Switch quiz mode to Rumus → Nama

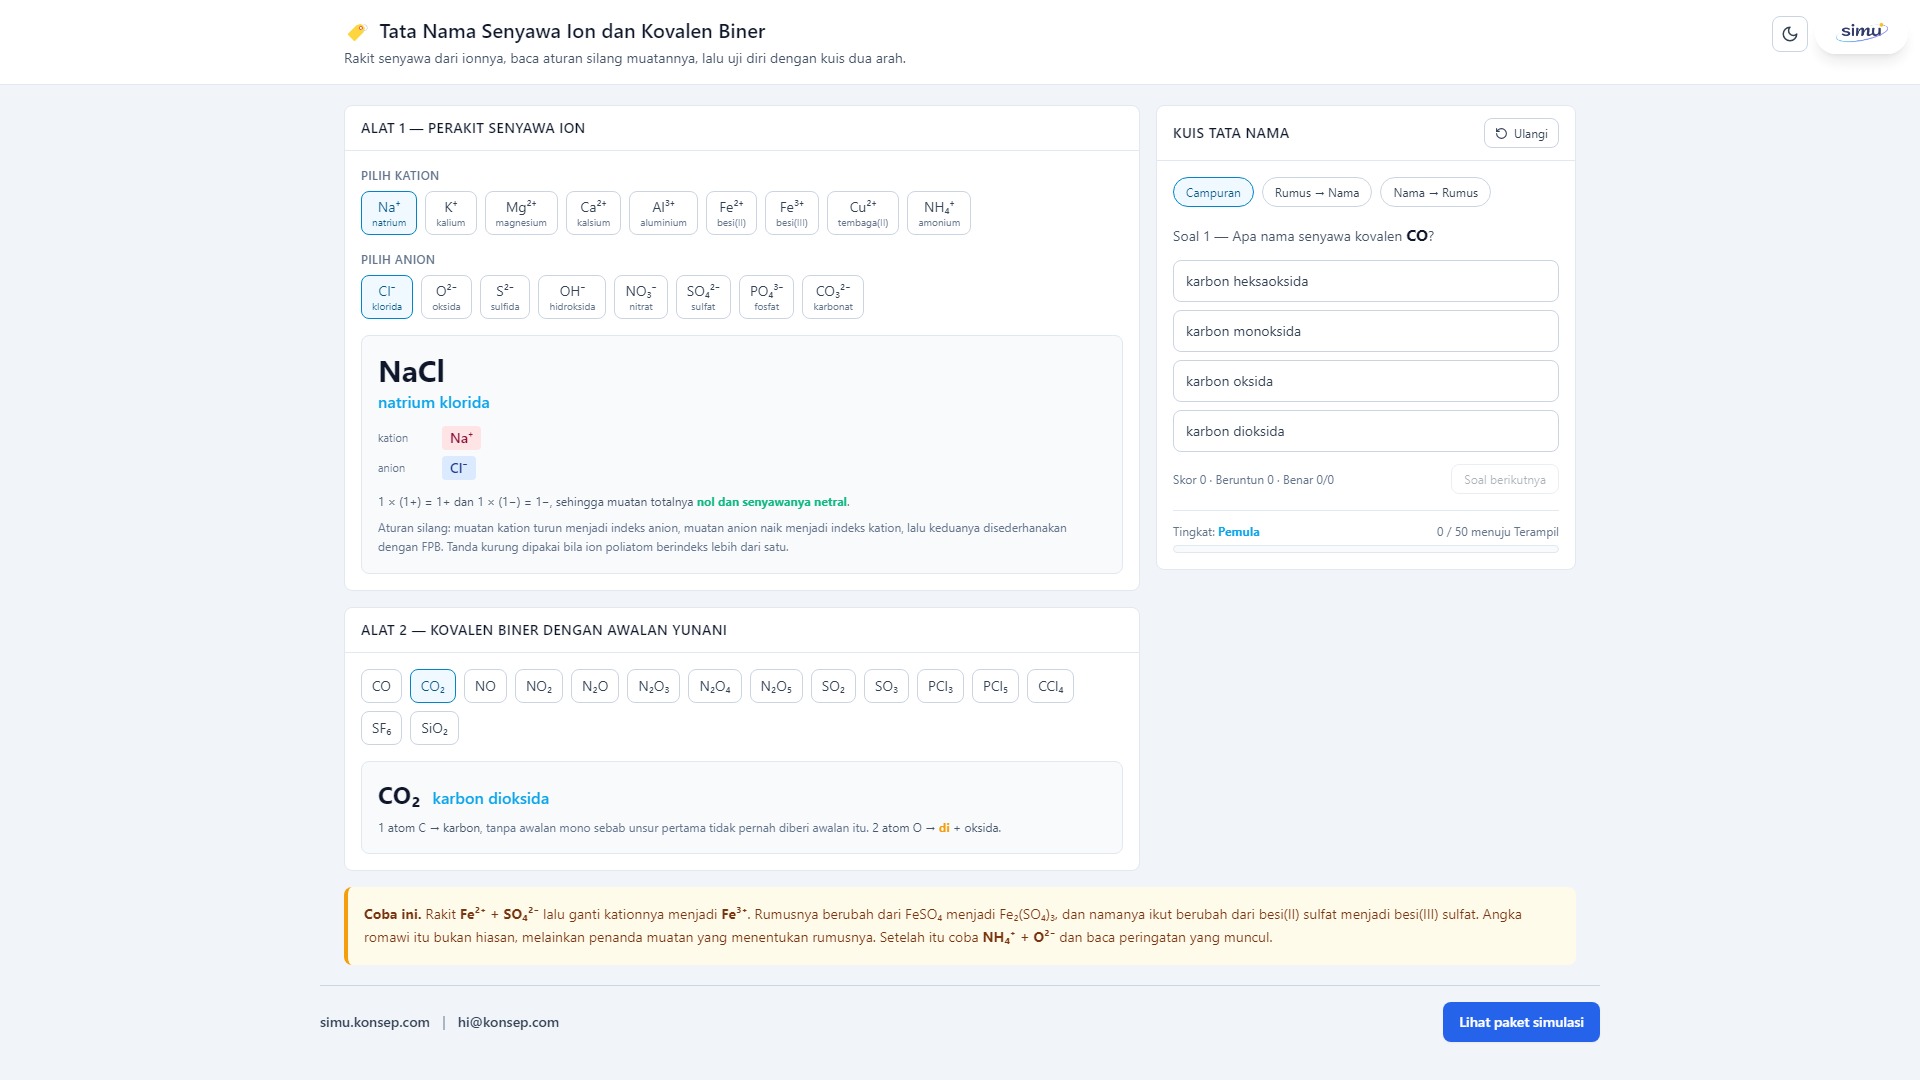coord(1316,193)
